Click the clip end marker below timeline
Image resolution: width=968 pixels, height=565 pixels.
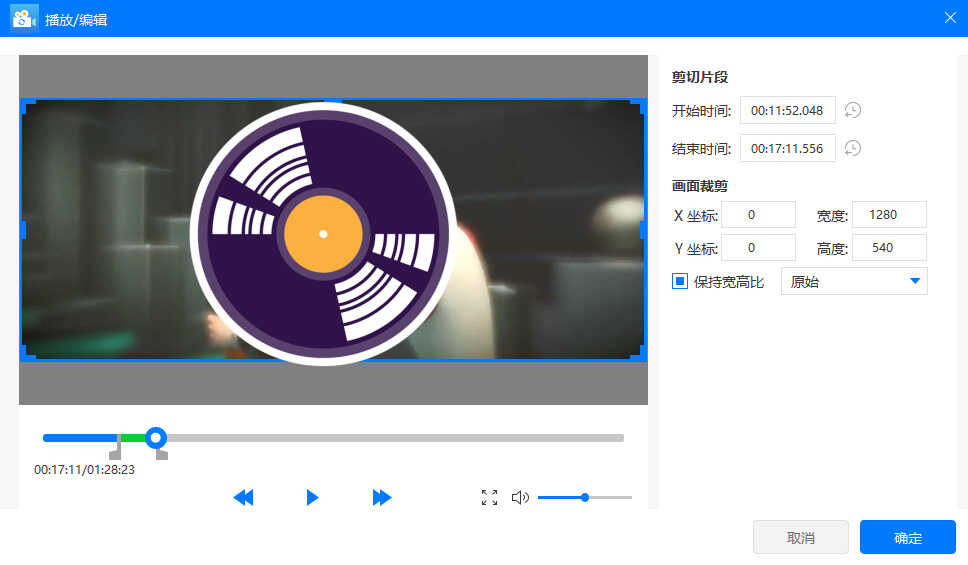[x=161, y=454]
